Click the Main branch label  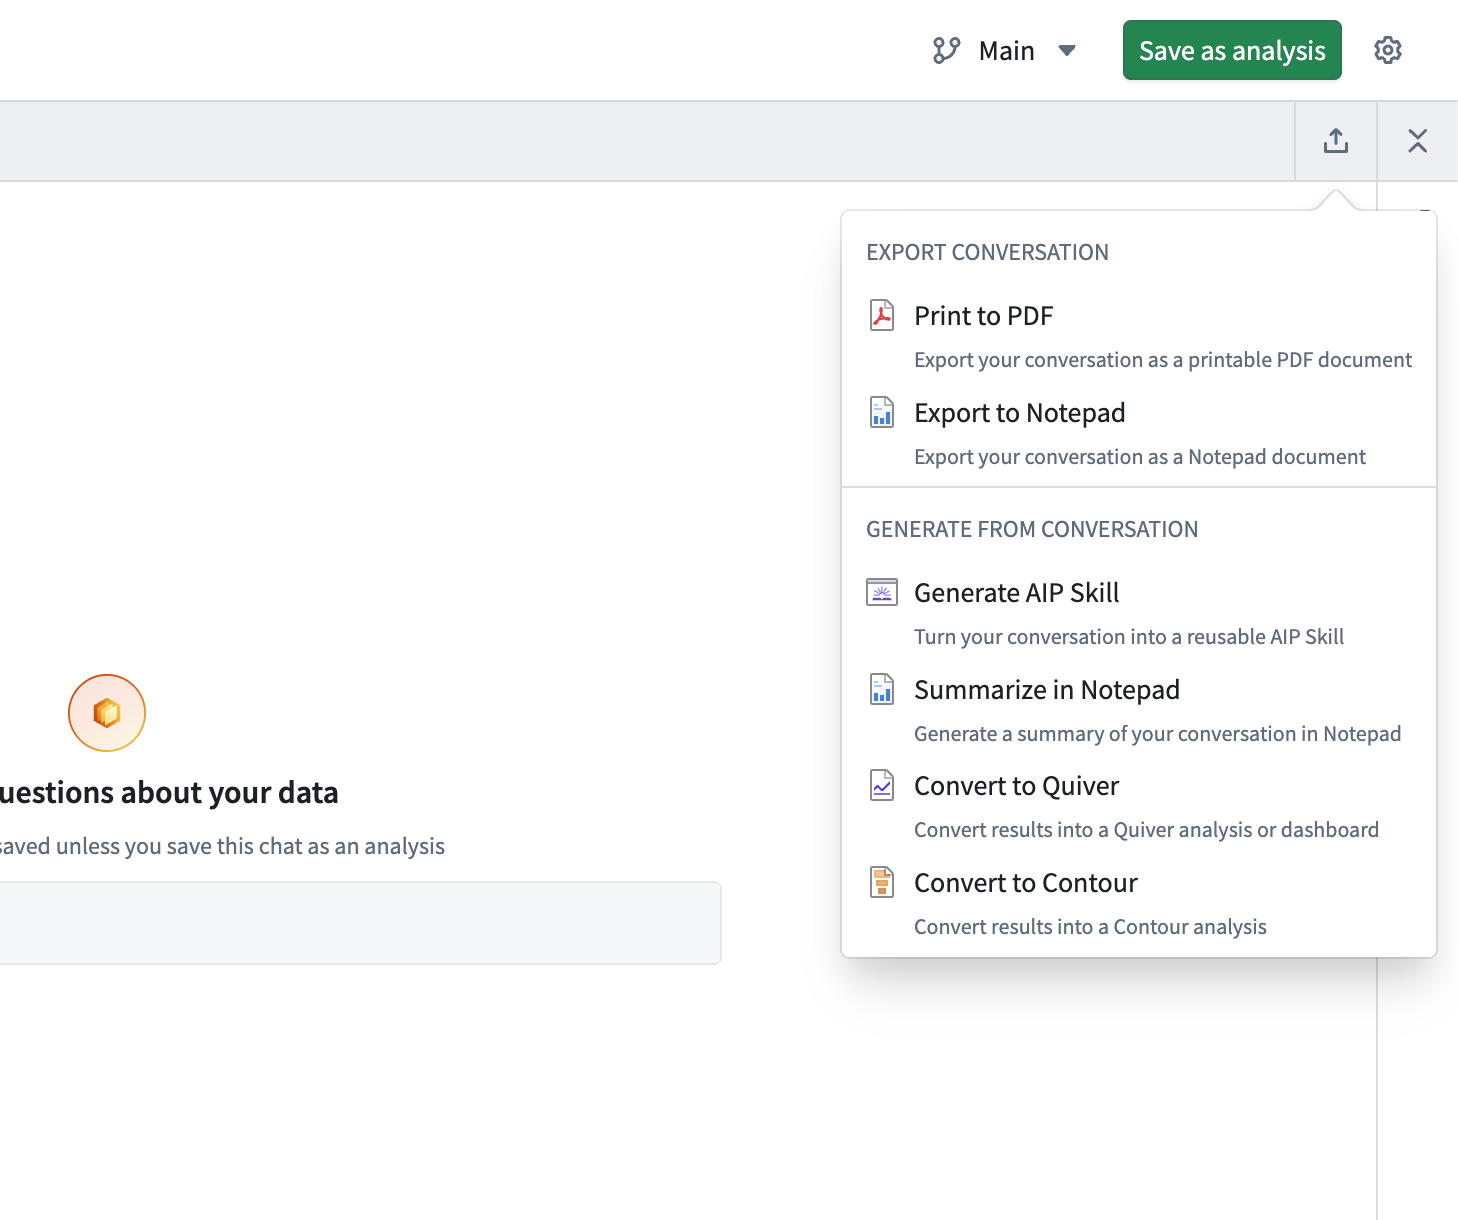pos(1006,51)
